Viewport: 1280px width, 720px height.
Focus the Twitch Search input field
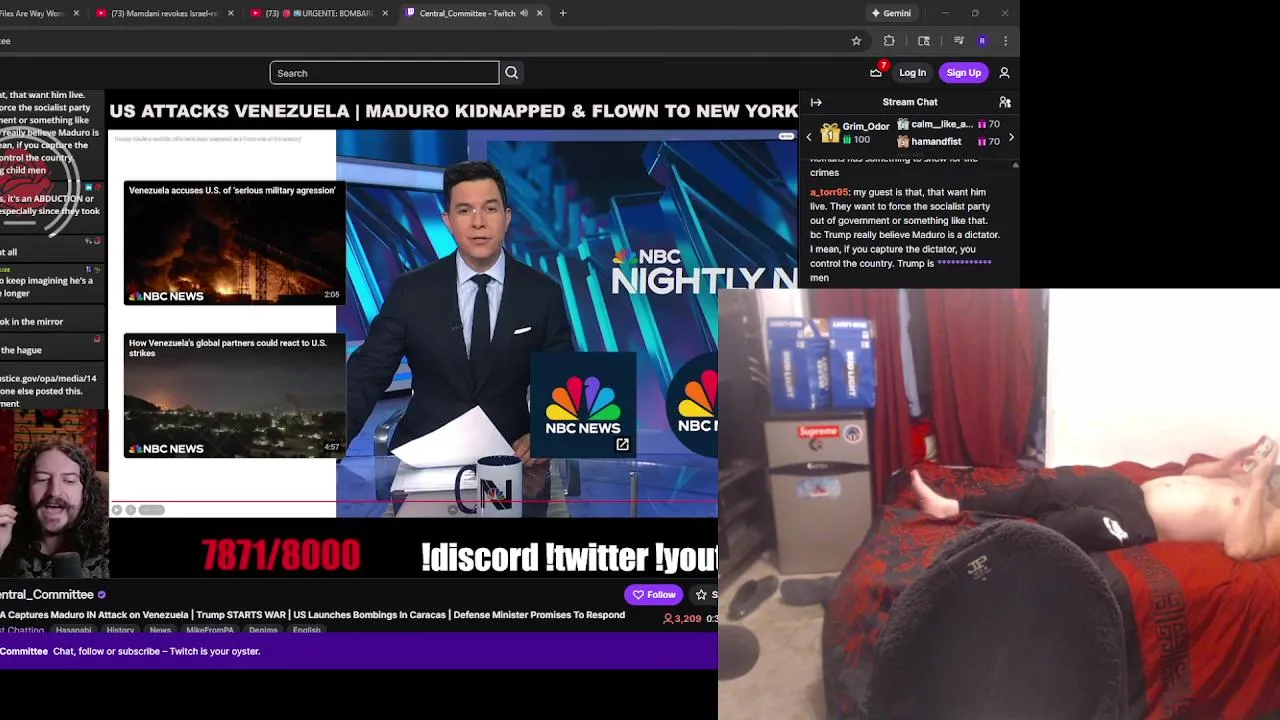tap(384, 73)
